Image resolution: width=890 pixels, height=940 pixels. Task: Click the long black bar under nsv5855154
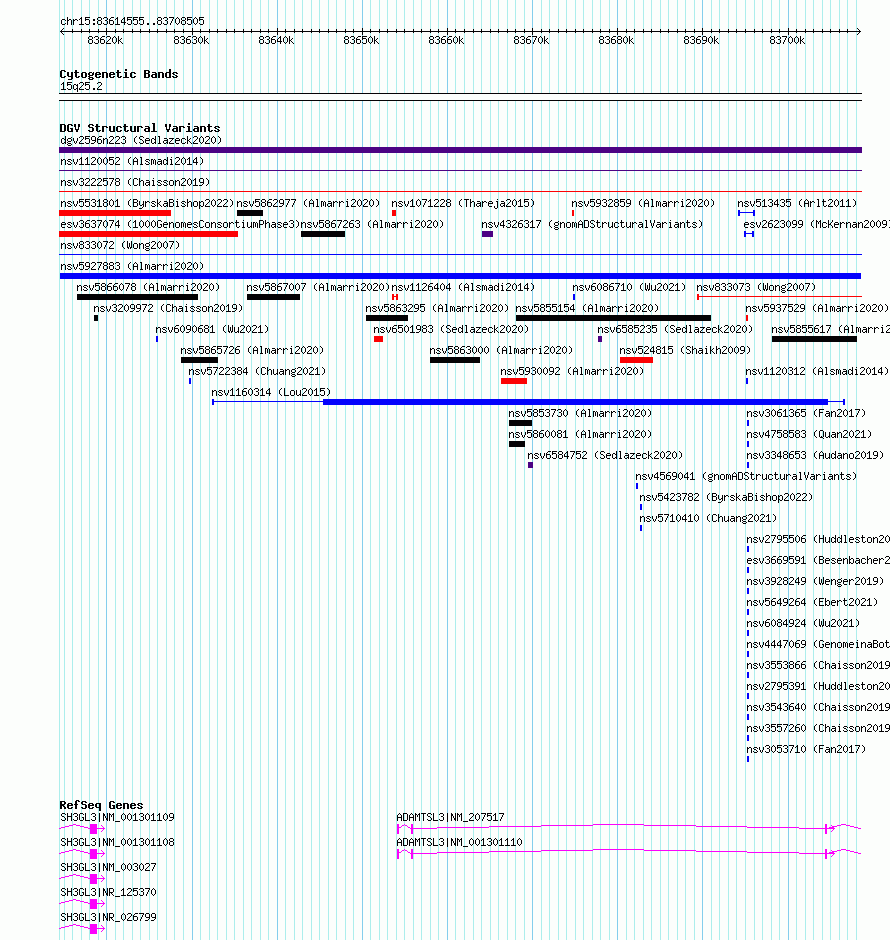click(x=613, y=318)
